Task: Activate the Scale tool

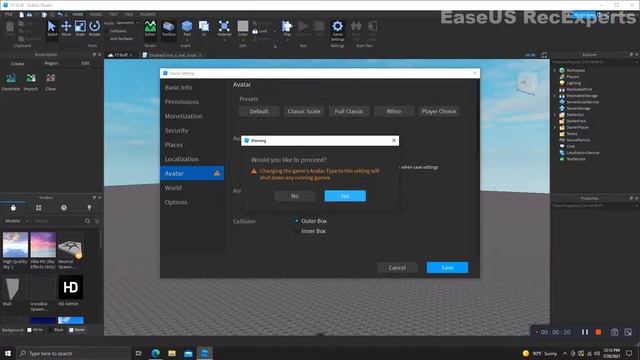Action: (x=80, y=29)
